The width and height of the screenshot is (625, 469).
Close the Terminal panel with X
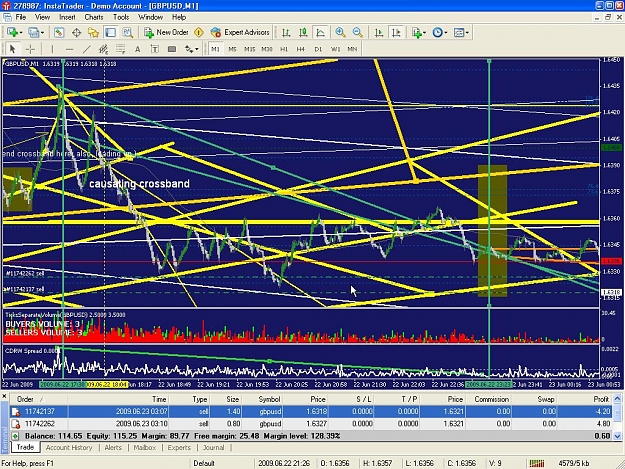point(4,396)
